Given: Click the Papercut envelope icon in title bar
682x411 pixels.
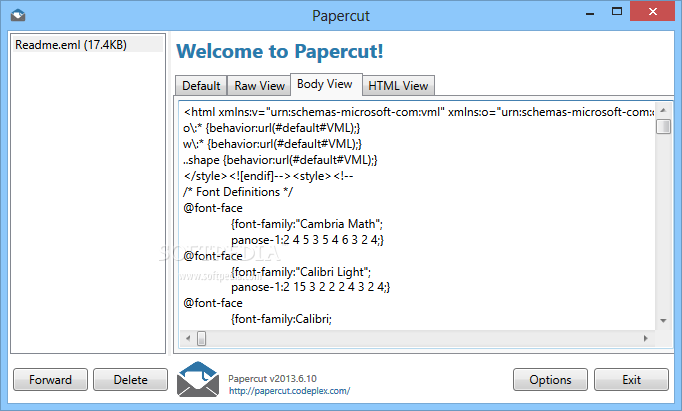Looking at the screenshot, I should pyautogui.click(x=18, y=16).
